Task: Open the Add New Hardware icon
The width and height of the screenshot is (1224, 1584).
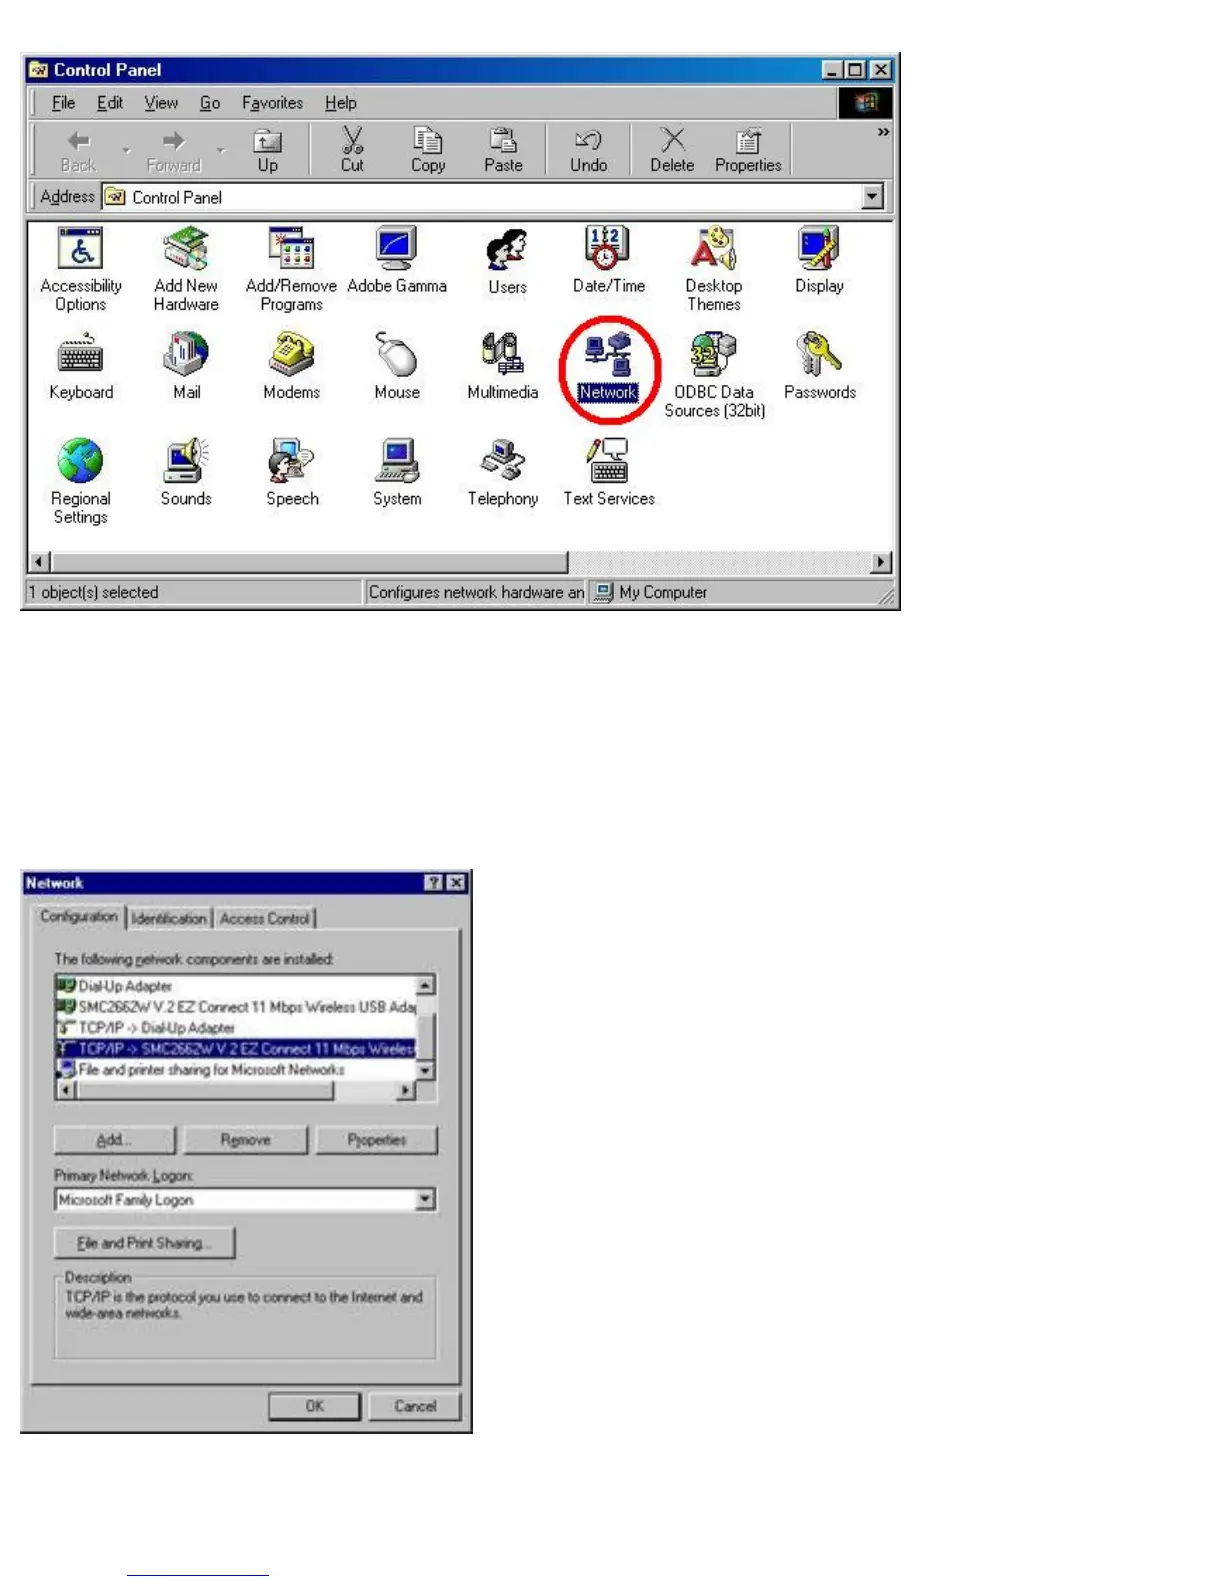Action: tap(186, 269)
